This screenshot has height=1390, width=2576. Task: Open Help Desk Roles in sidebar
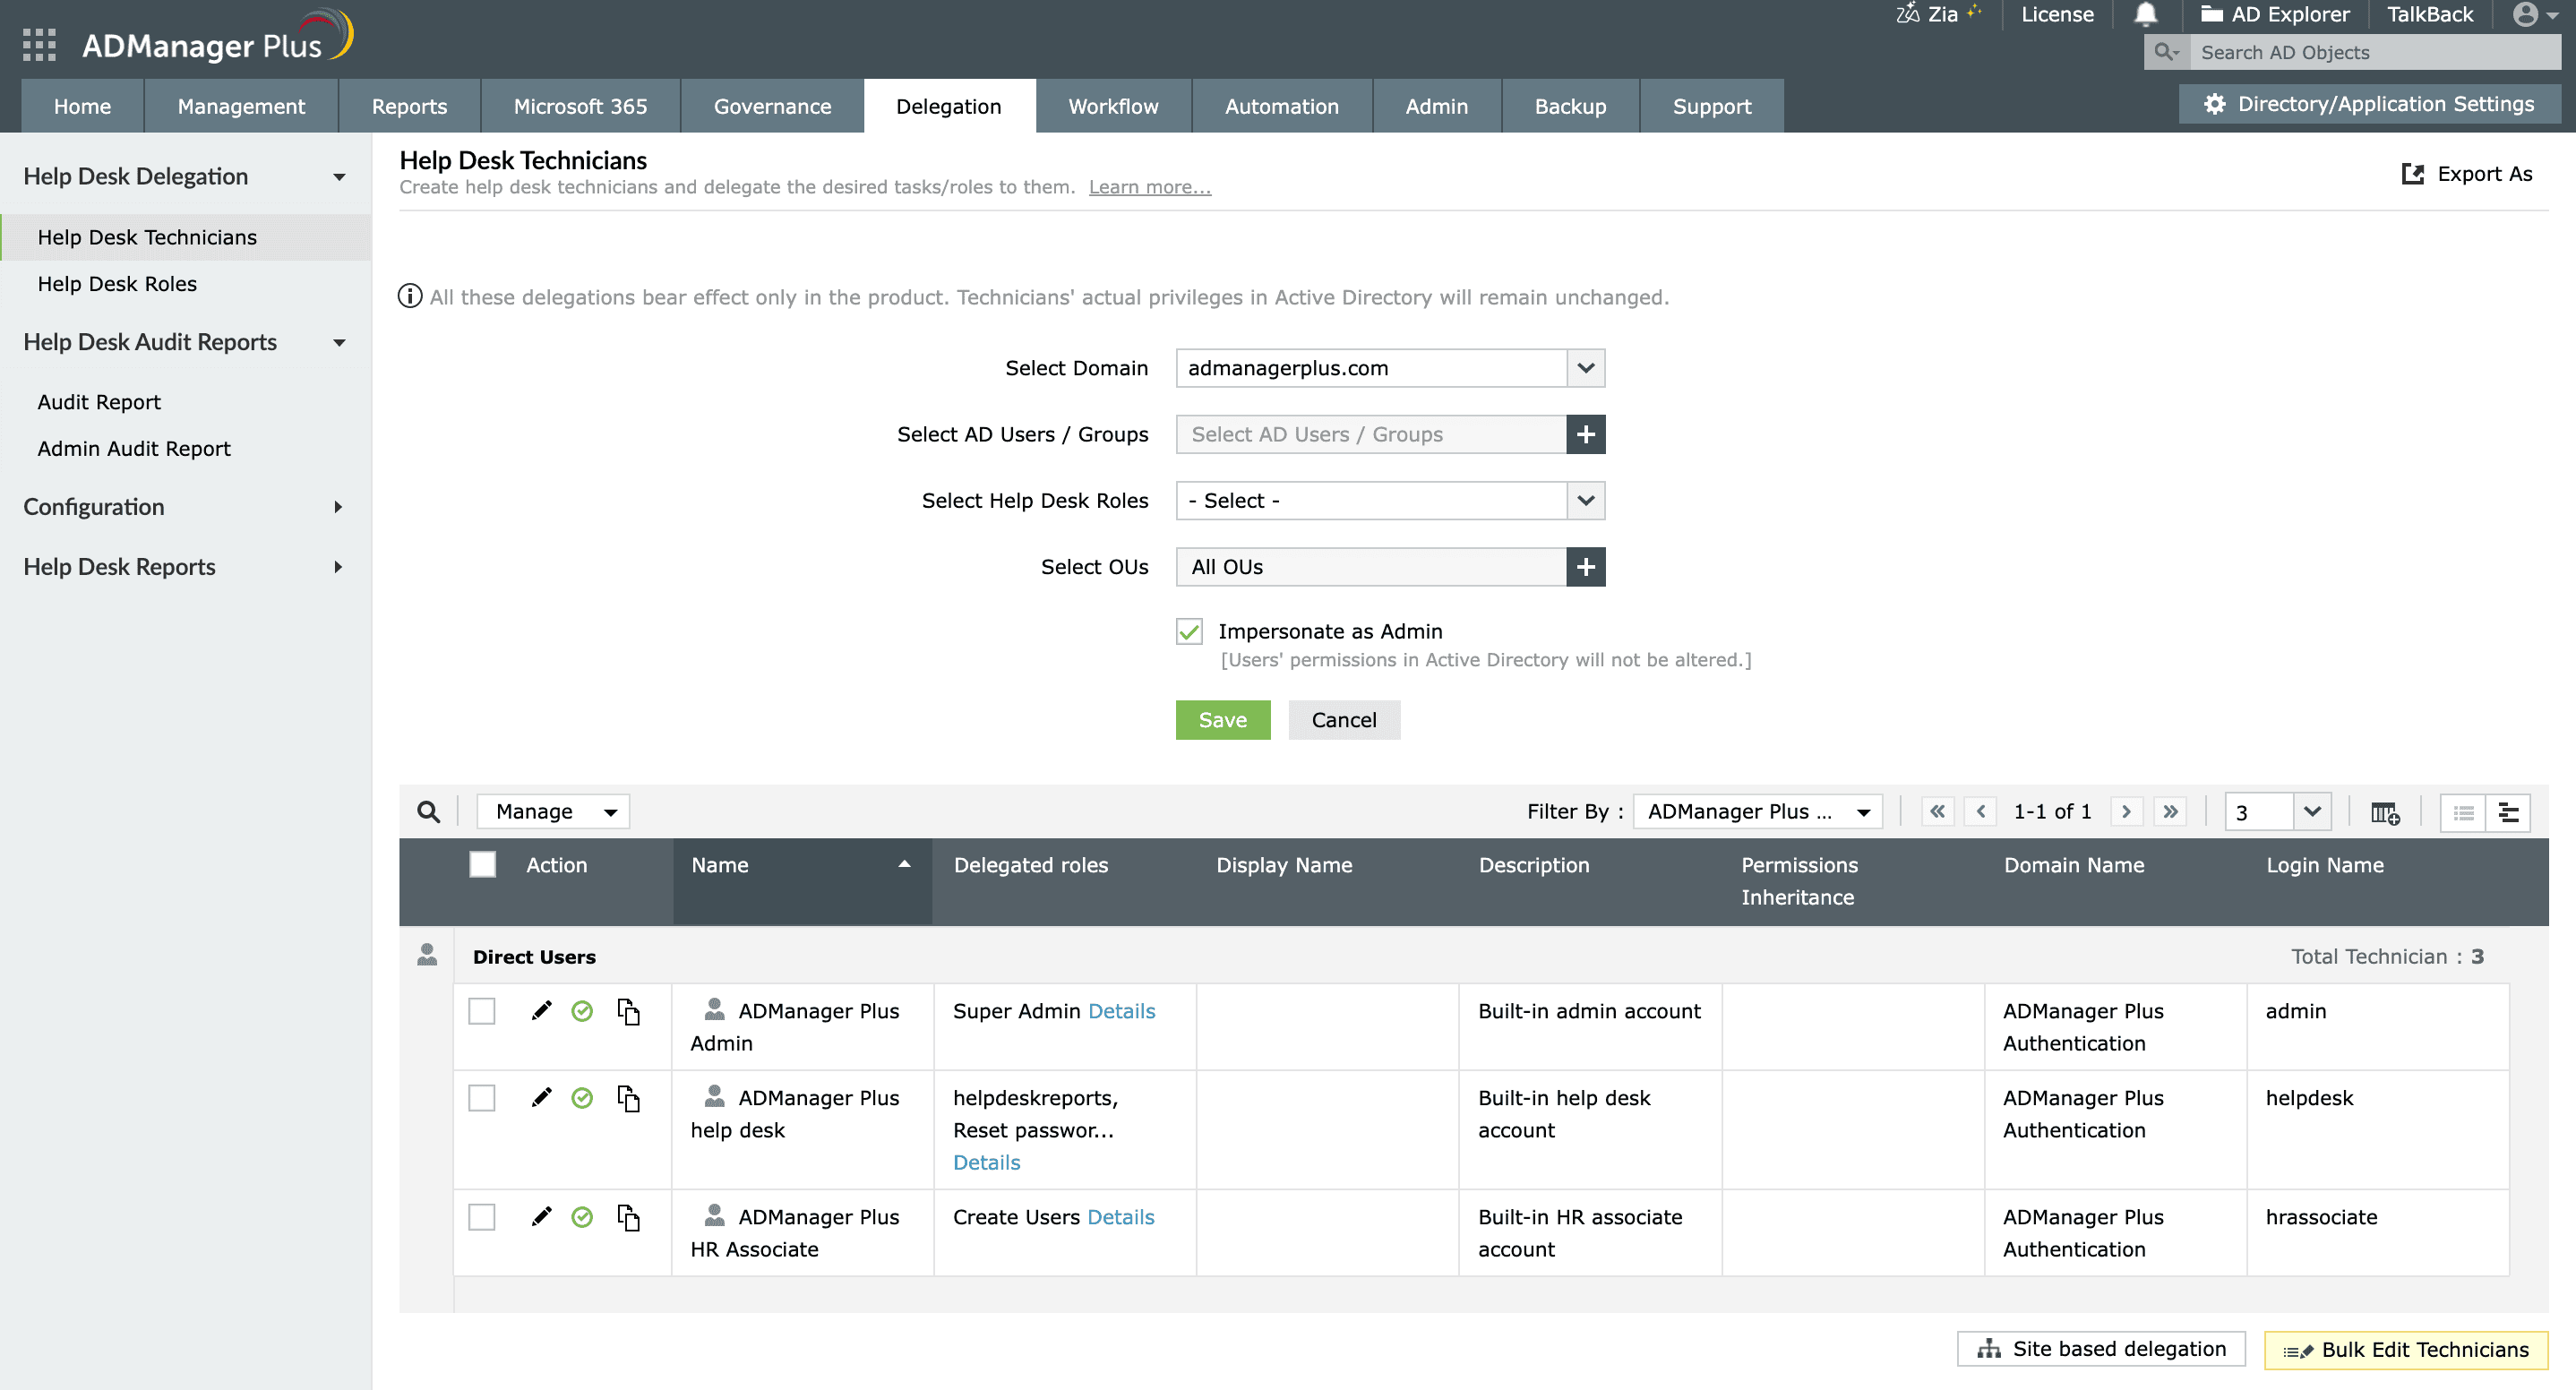pos(117,284)
